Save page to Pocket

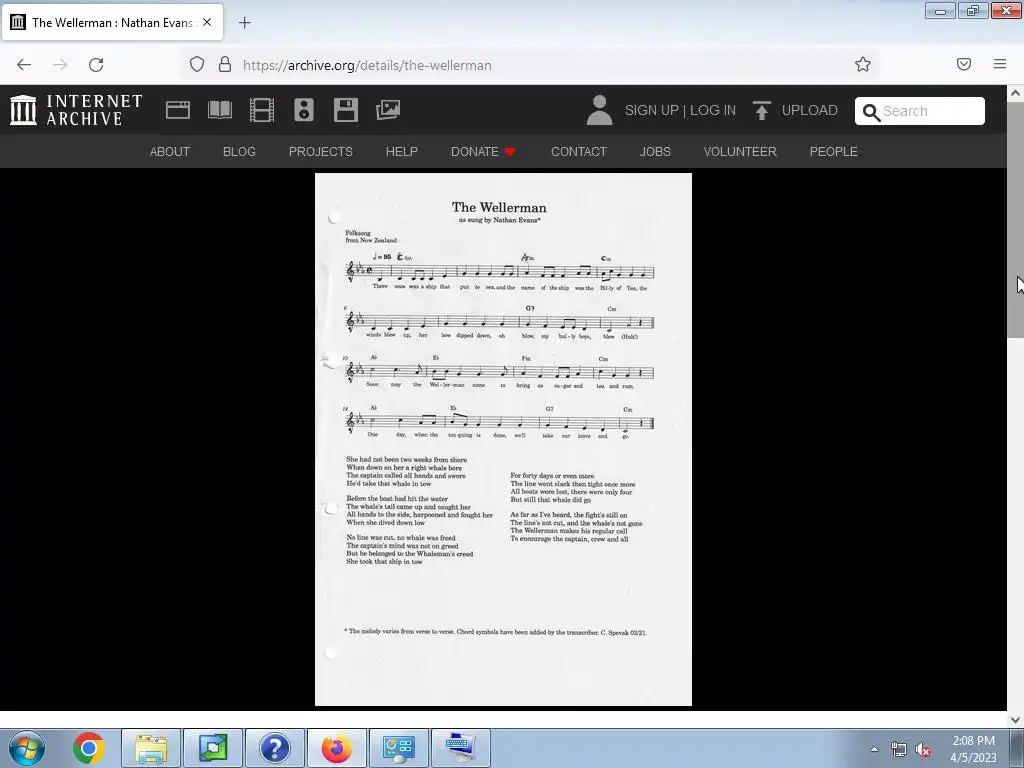click(x=964, y=64)
